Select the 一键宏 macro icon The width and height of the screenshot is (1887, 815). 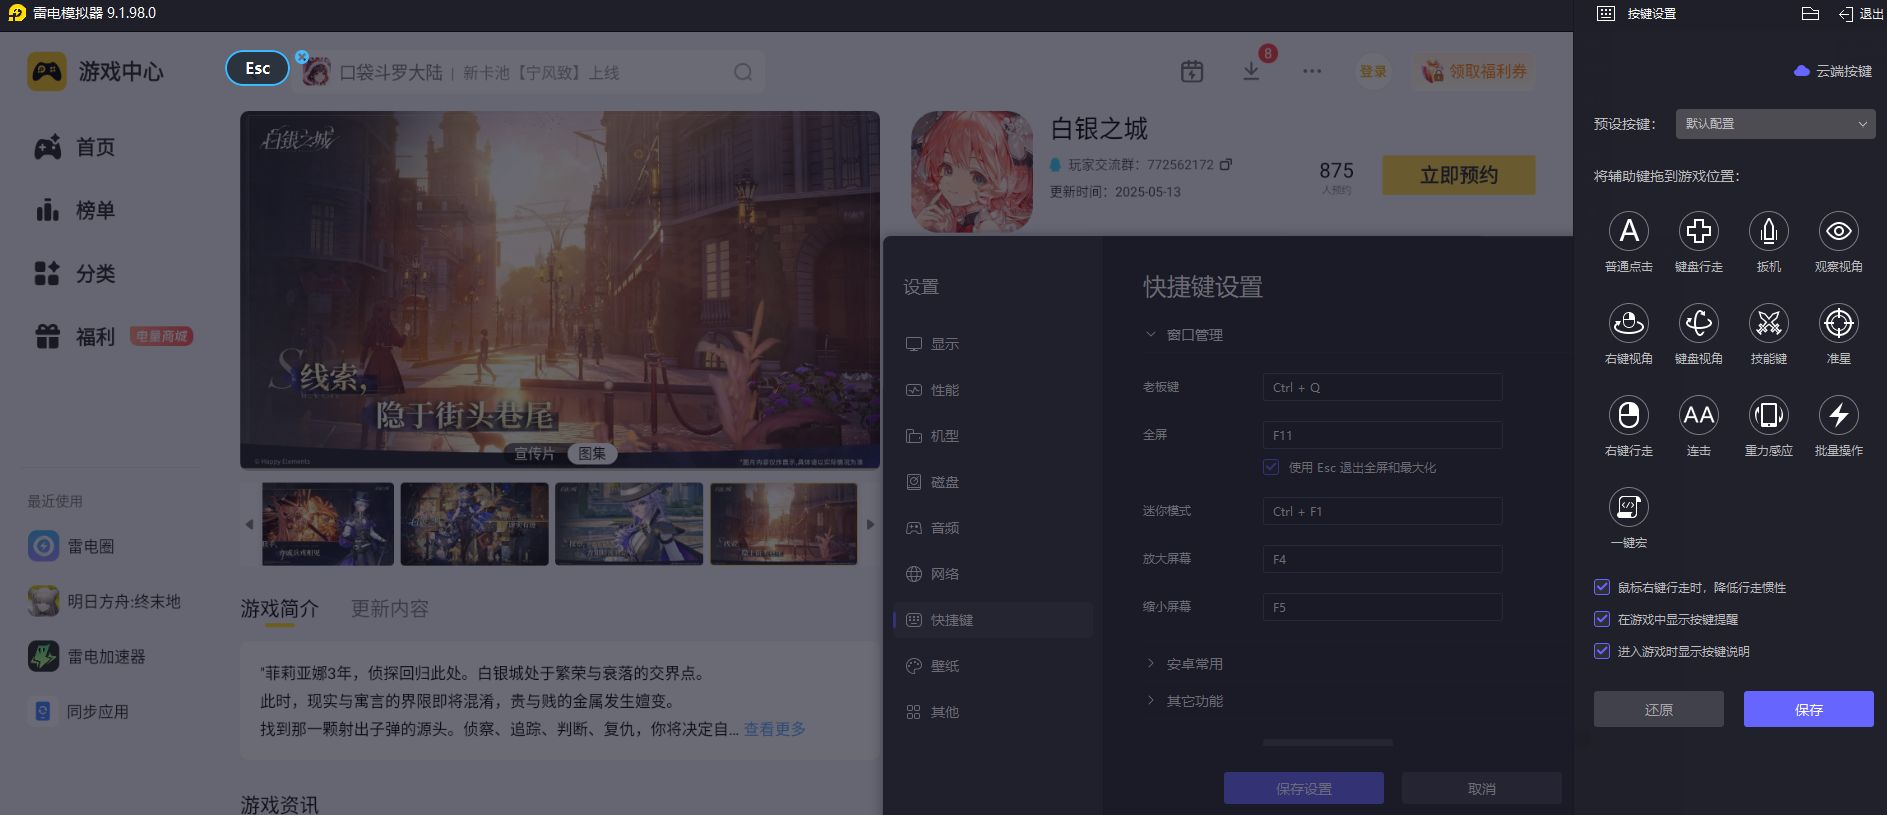coord(1629,507)
